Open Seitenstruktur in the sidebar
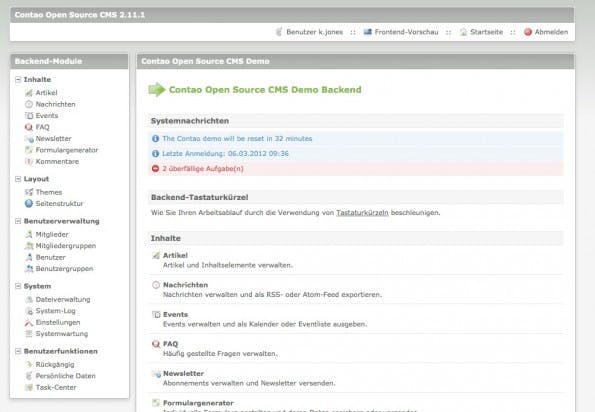Viewport: 595px width, 412px height. coord(60,203)
